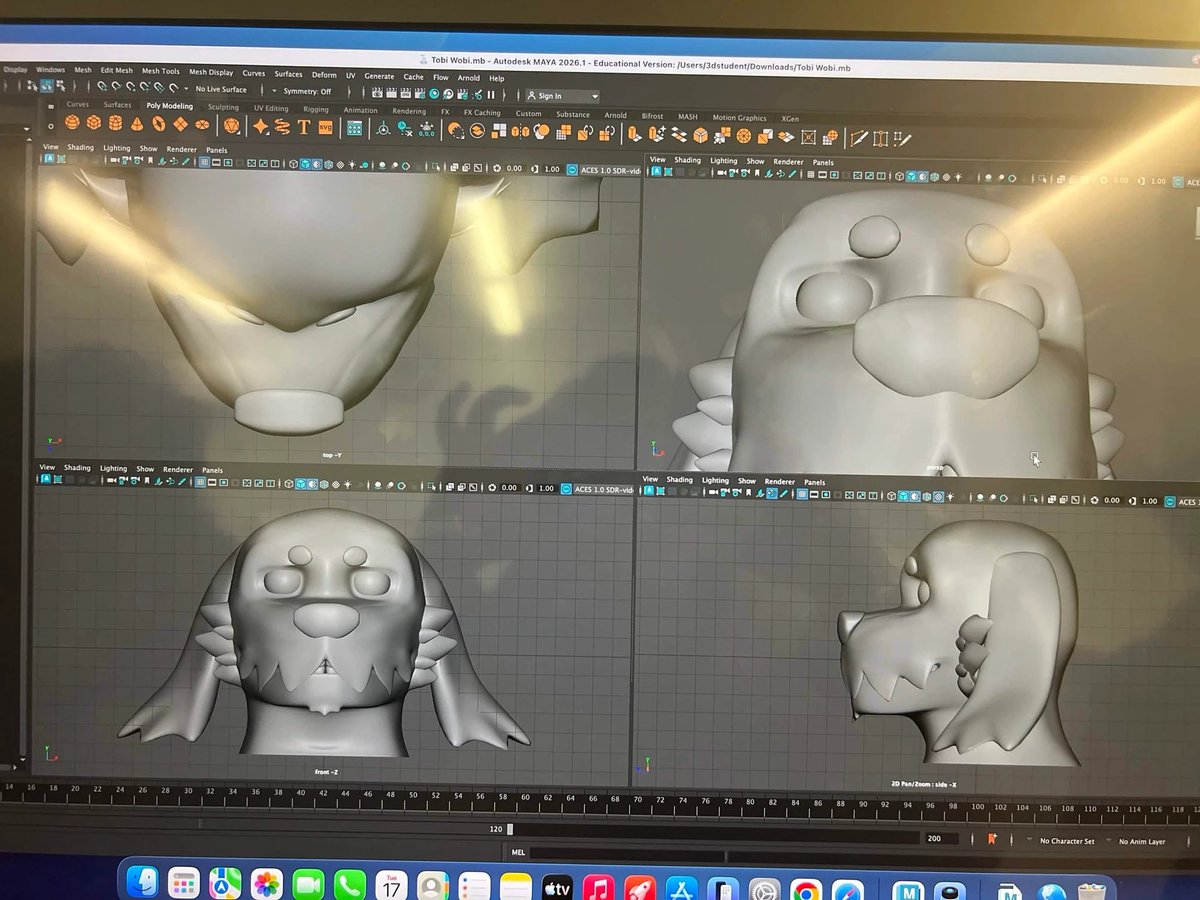Open ACES 1.0 SDR-video dropdown in the top-left panel
Image resolution: width=1200 pixels, height=900 pixels.
pyautogui.click(x=608, y=169)
